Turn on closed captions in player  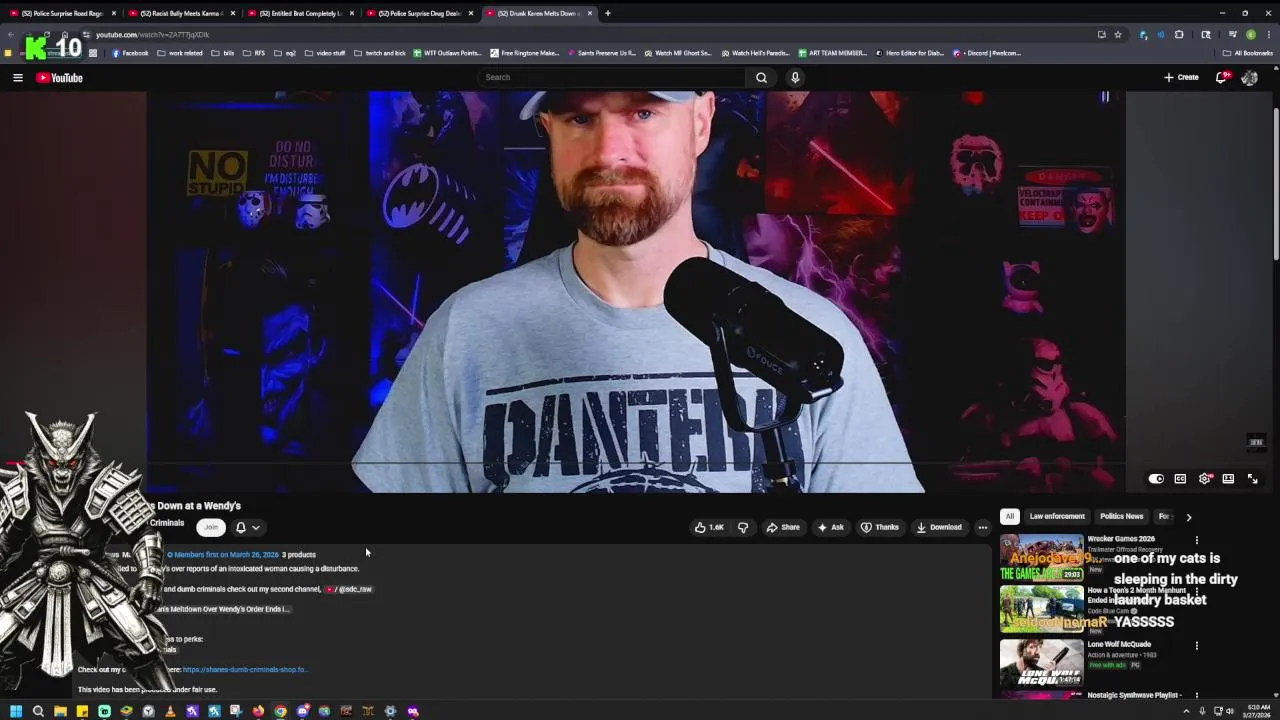(x=1180, y=479)
